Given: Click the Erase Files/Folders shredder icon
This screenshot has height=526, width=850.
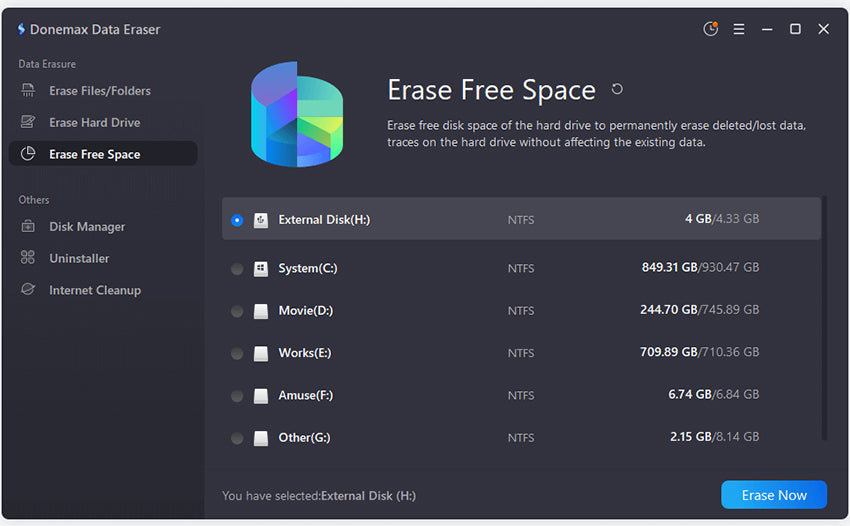Looking at the screenshot, I should click(28, 90).
